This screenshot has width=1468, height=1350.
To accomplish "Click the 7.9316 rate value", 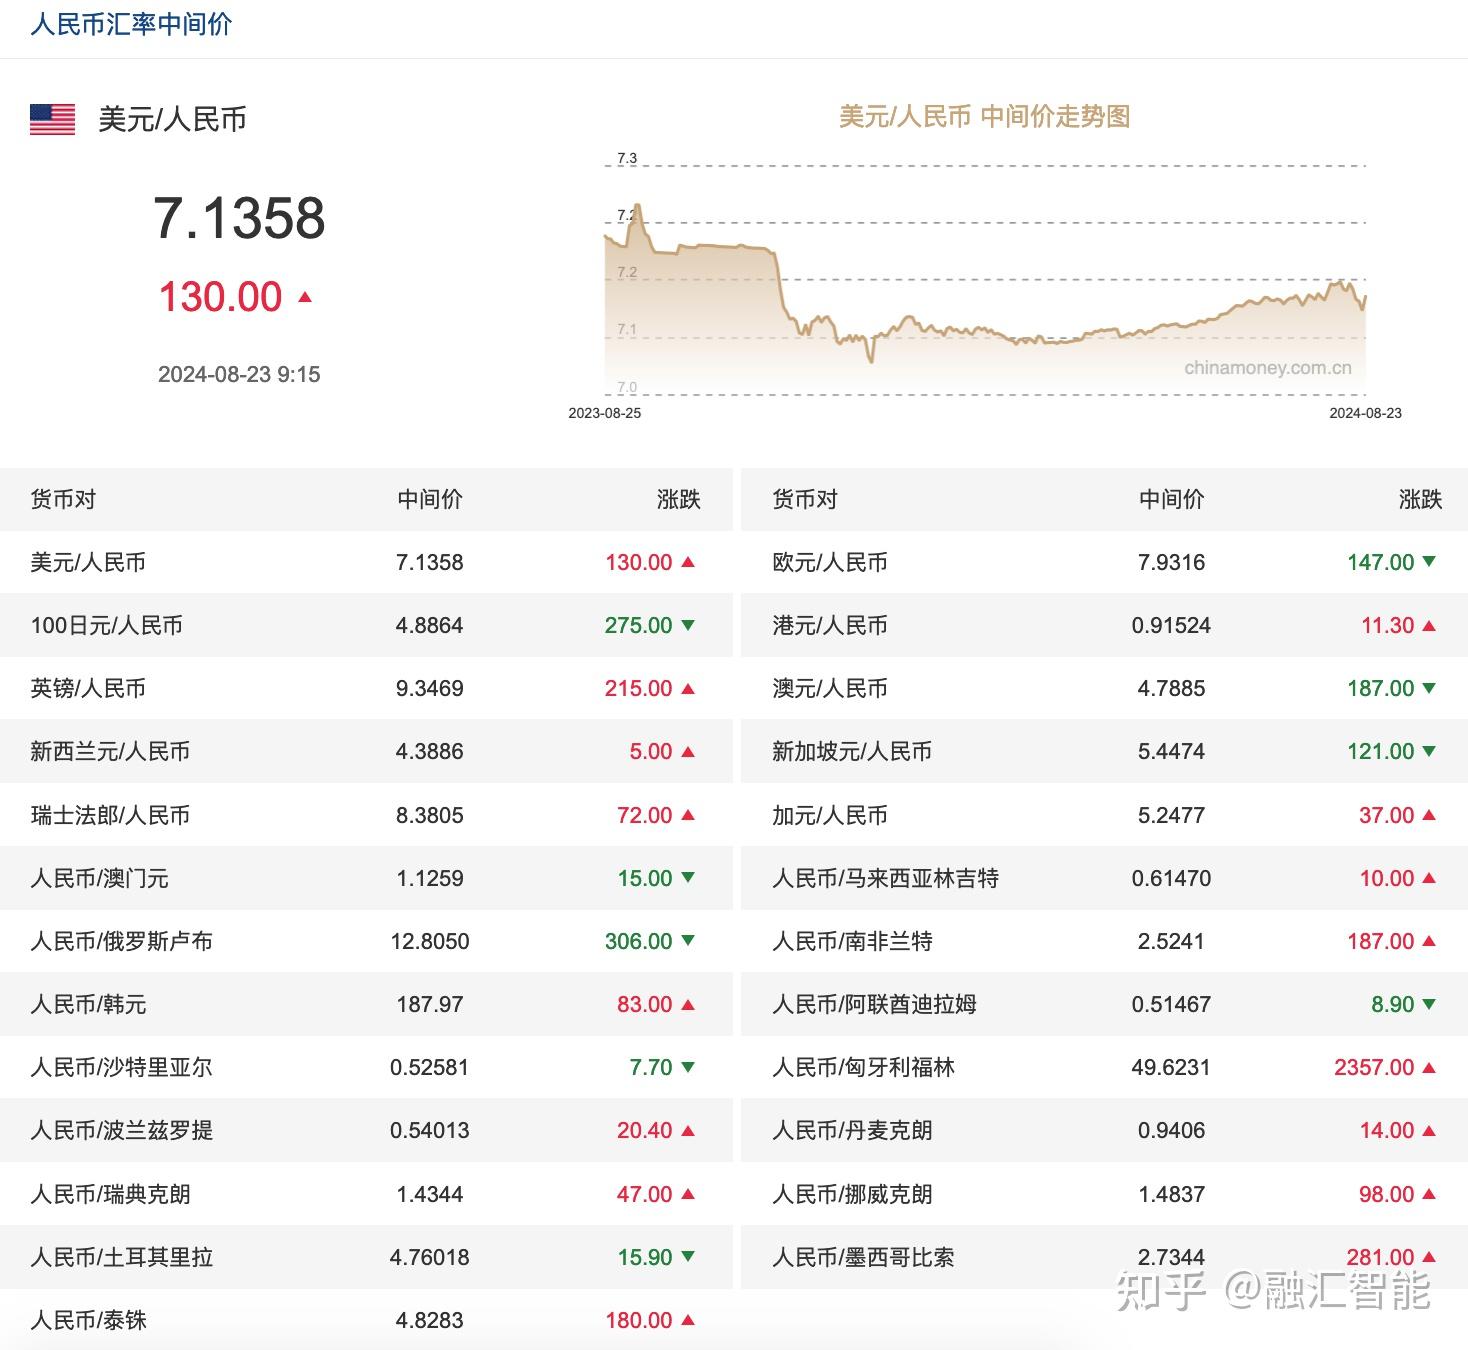I will (1172, 562).
